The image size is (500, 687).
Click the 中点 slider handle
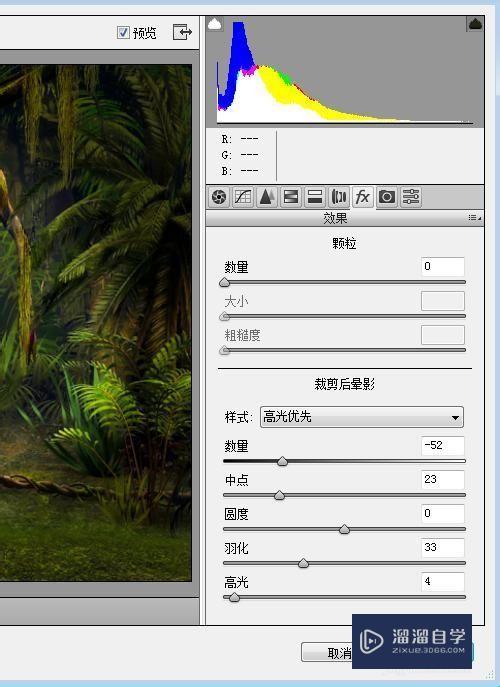point(280,496)
